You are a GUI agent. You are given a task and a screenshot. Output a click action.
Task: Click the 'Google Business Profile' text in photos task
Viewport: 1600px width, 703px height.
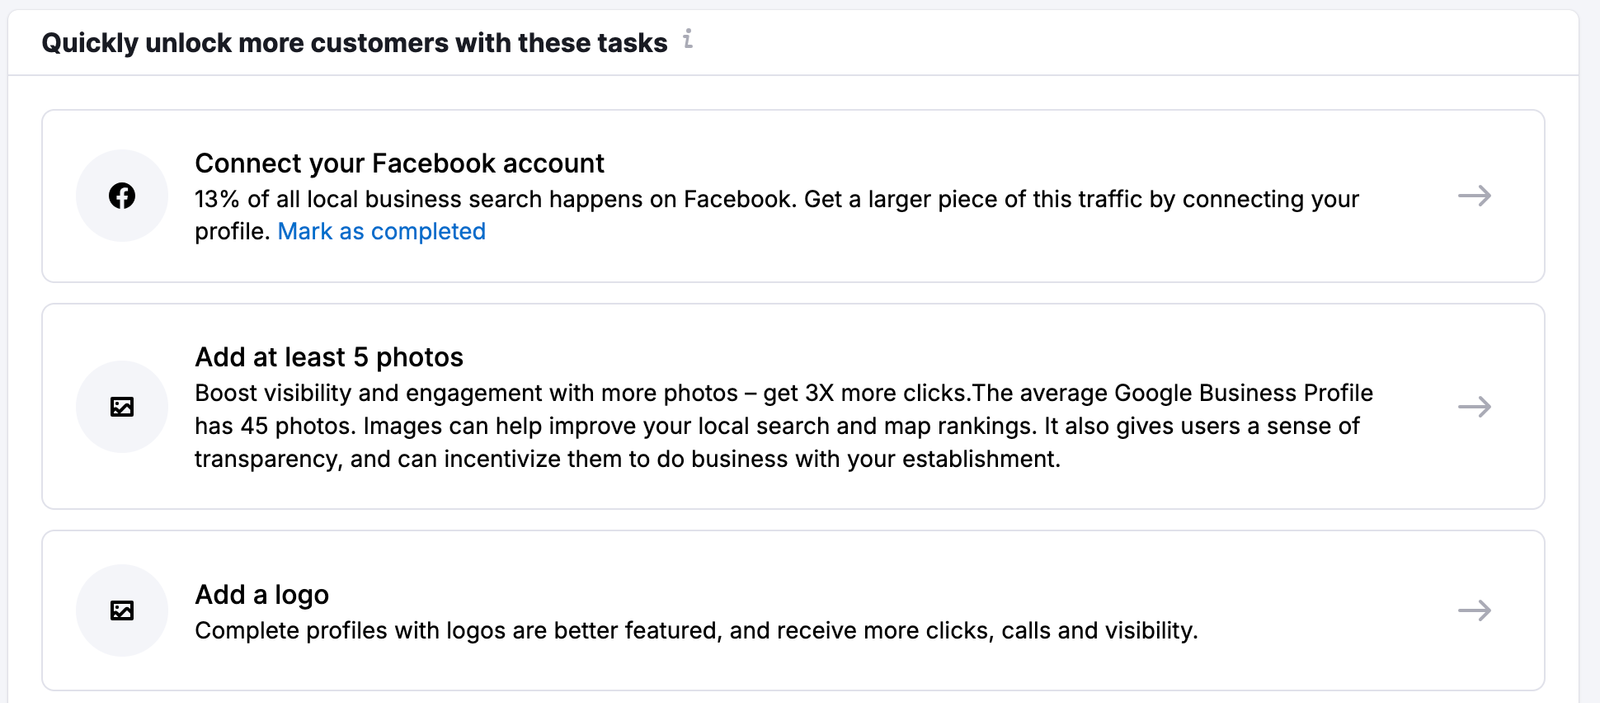pos(1243,393)
